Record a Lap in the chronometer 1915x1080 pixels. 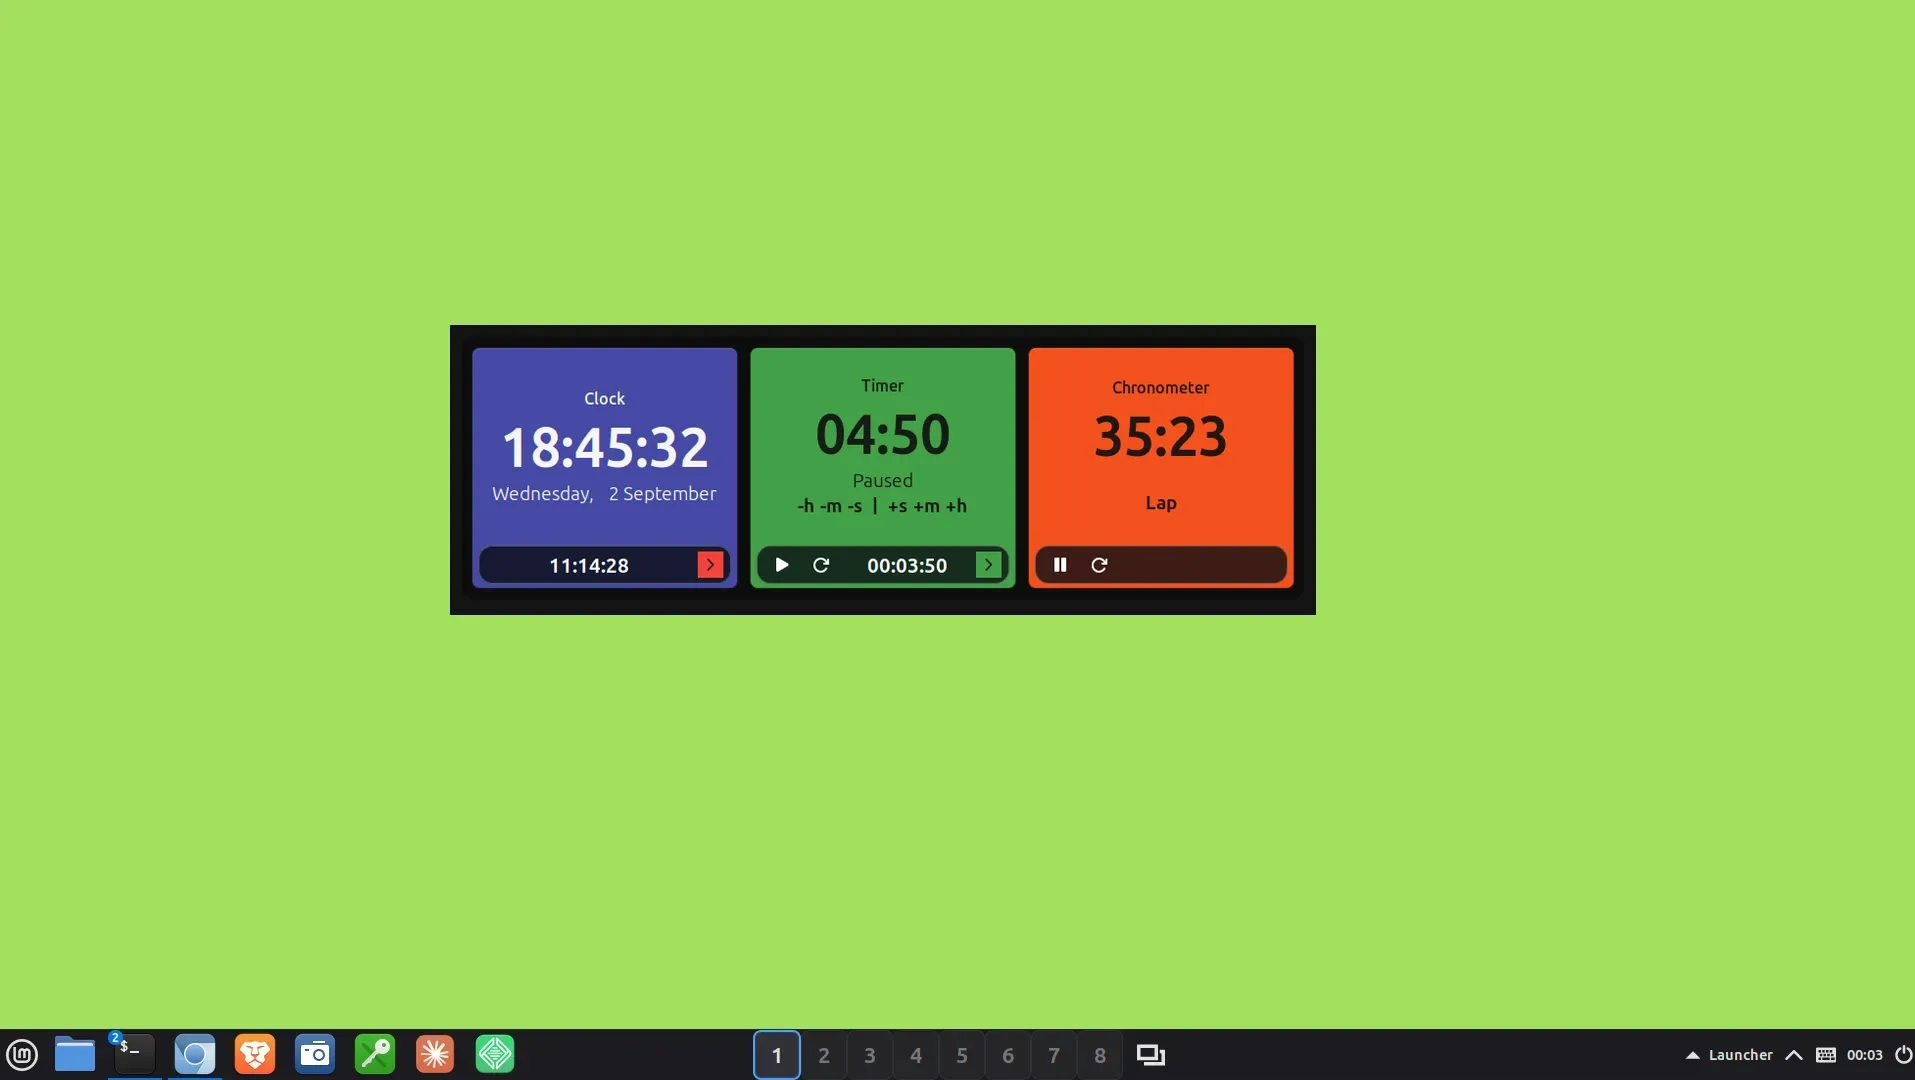tap(1161, 503)
